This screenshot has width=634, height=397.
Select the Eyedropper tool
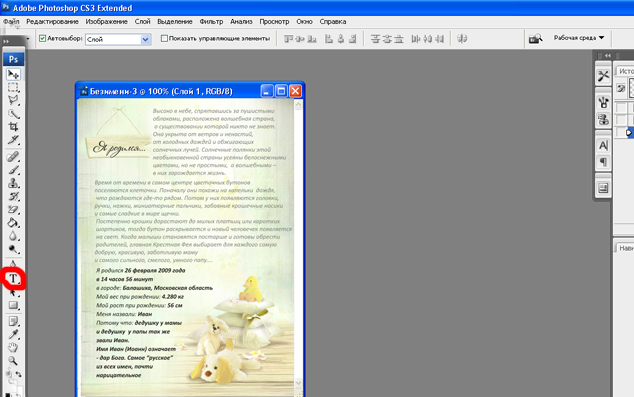[13, 334]
